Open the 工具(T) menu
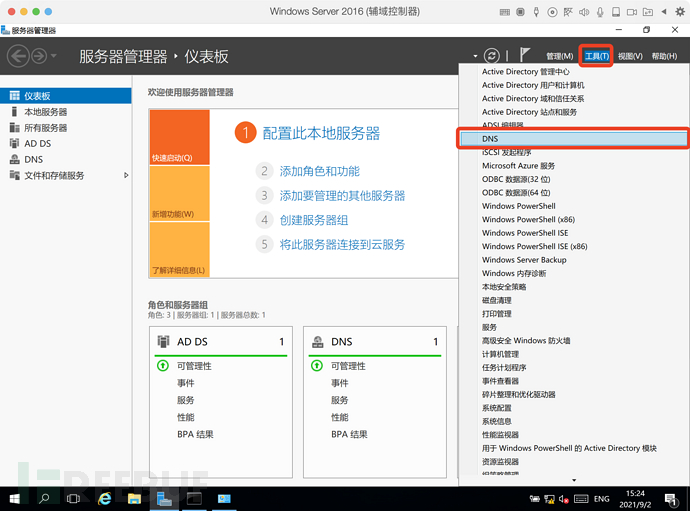690x511 pixels. (596, 56)
